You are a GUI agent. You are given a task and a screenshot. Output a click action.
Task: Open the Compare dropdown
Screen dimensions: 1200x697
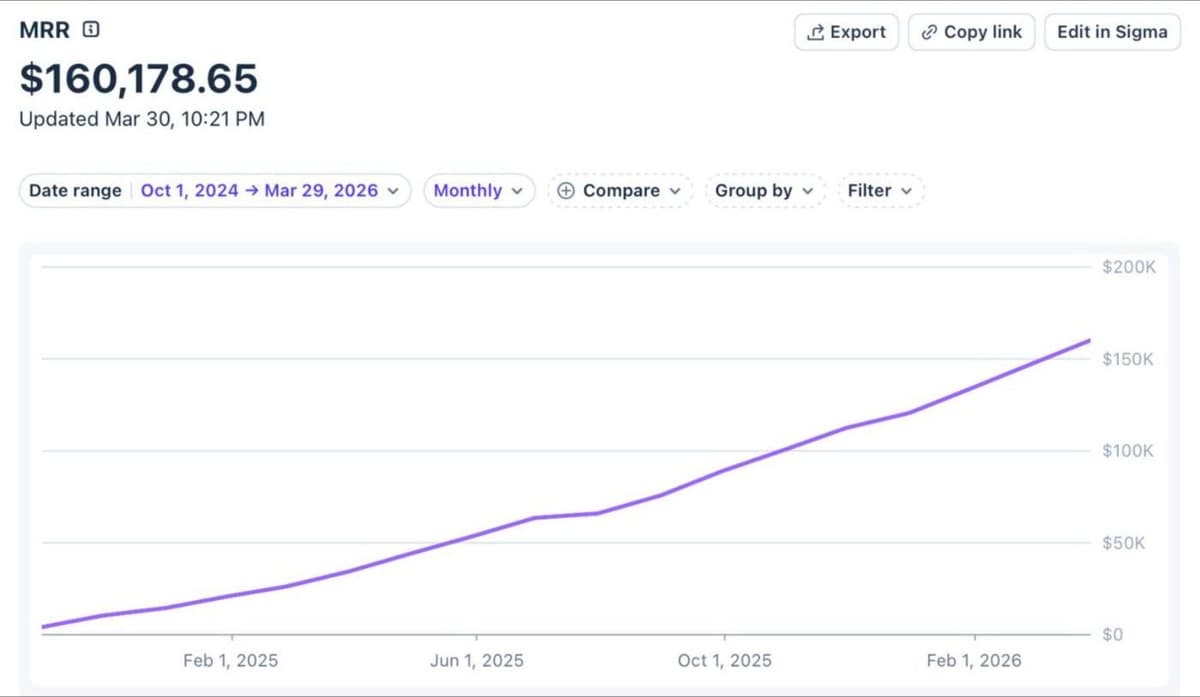point(620,190)
